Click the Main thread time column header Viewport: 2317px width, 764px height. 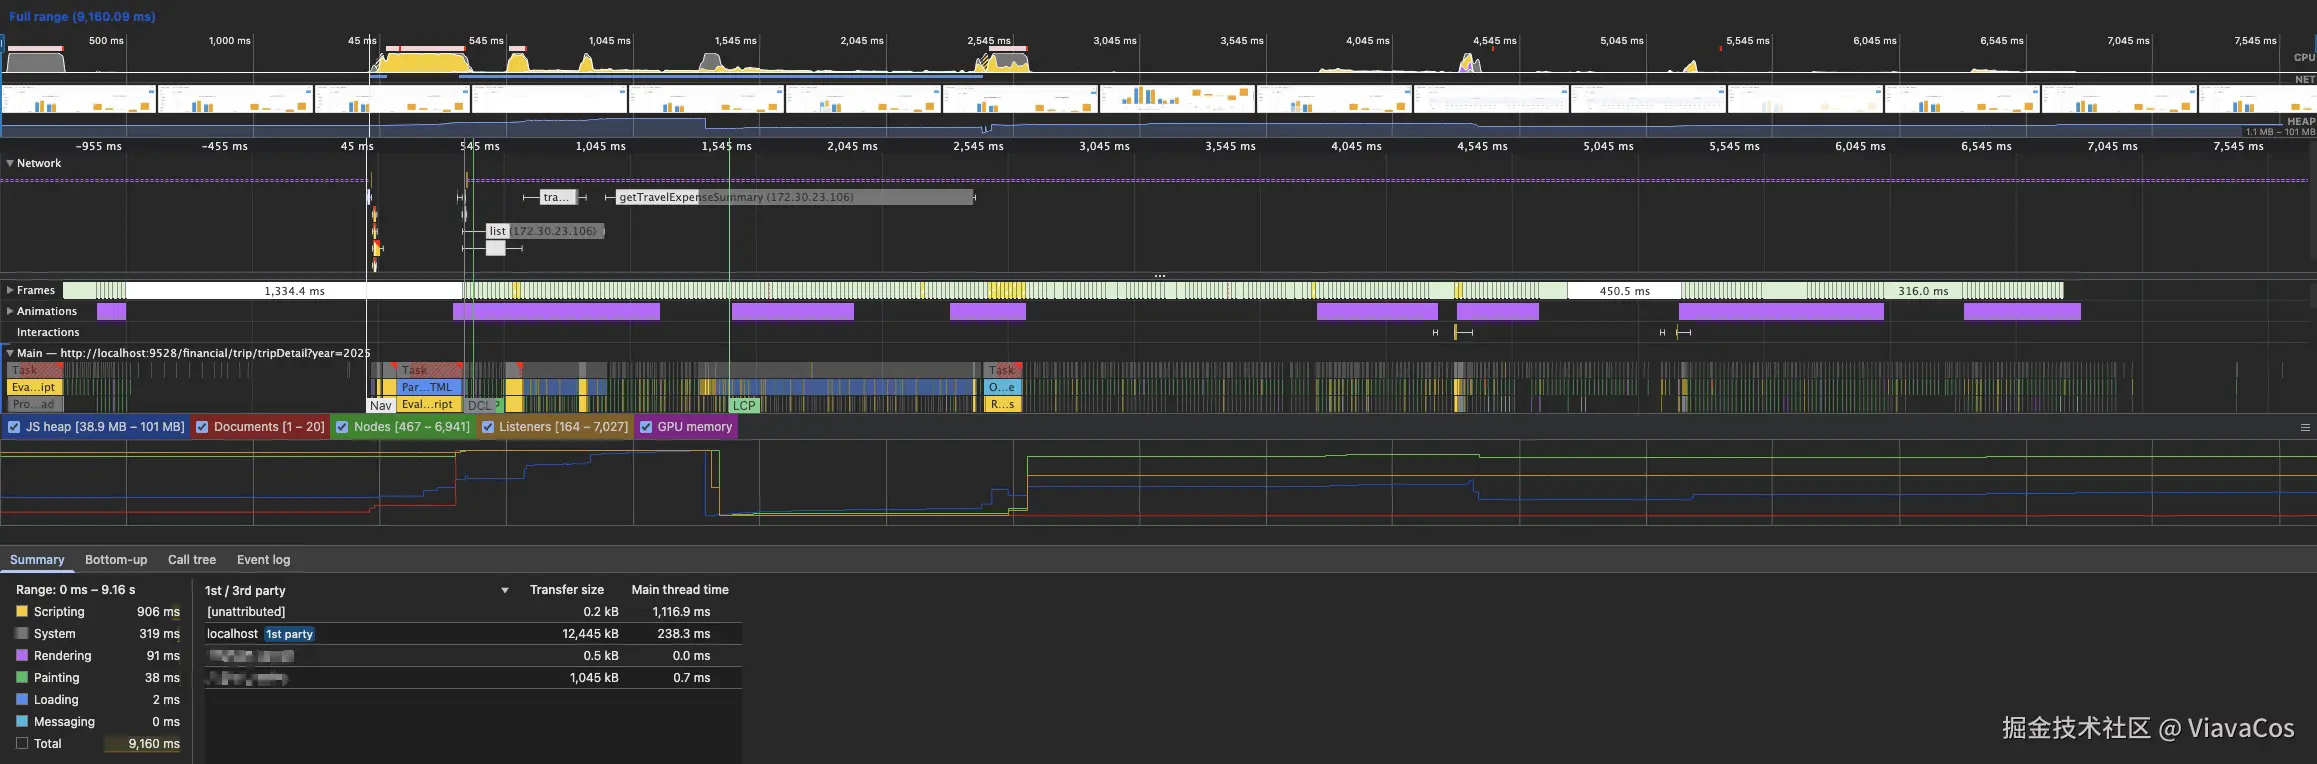pos(680,590)
